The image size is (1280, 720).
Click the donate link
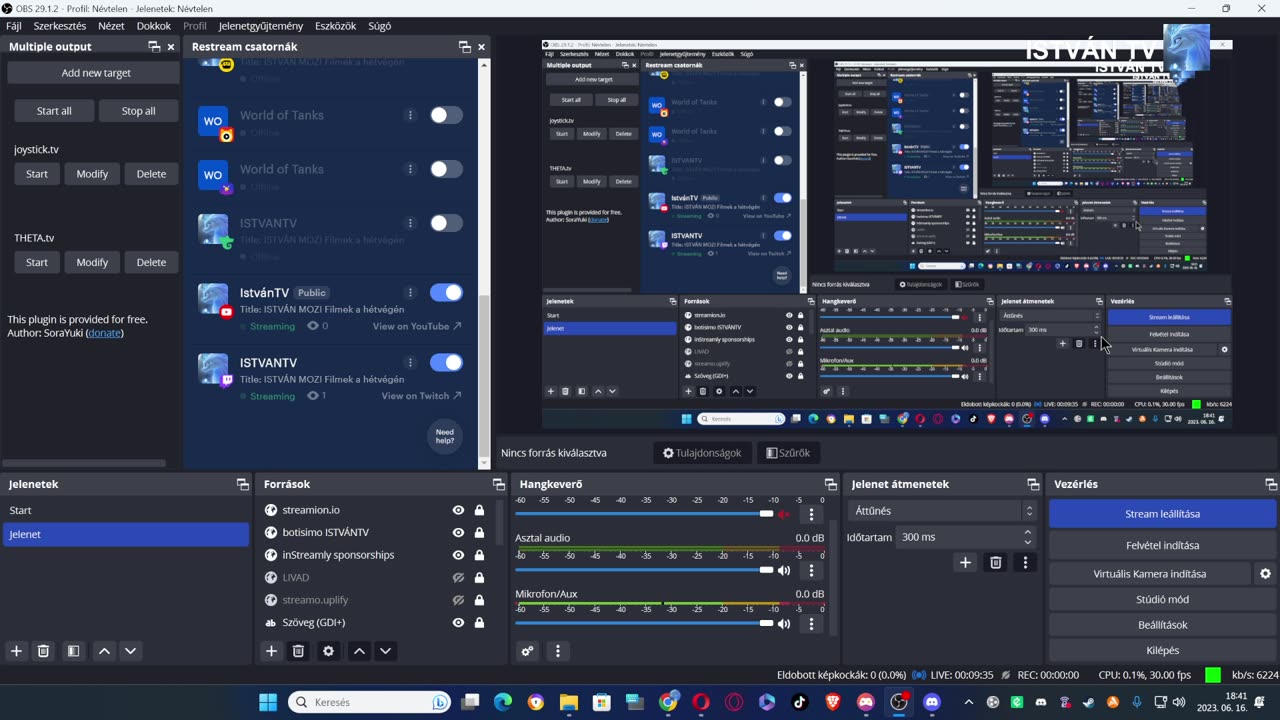click(103, 333)
